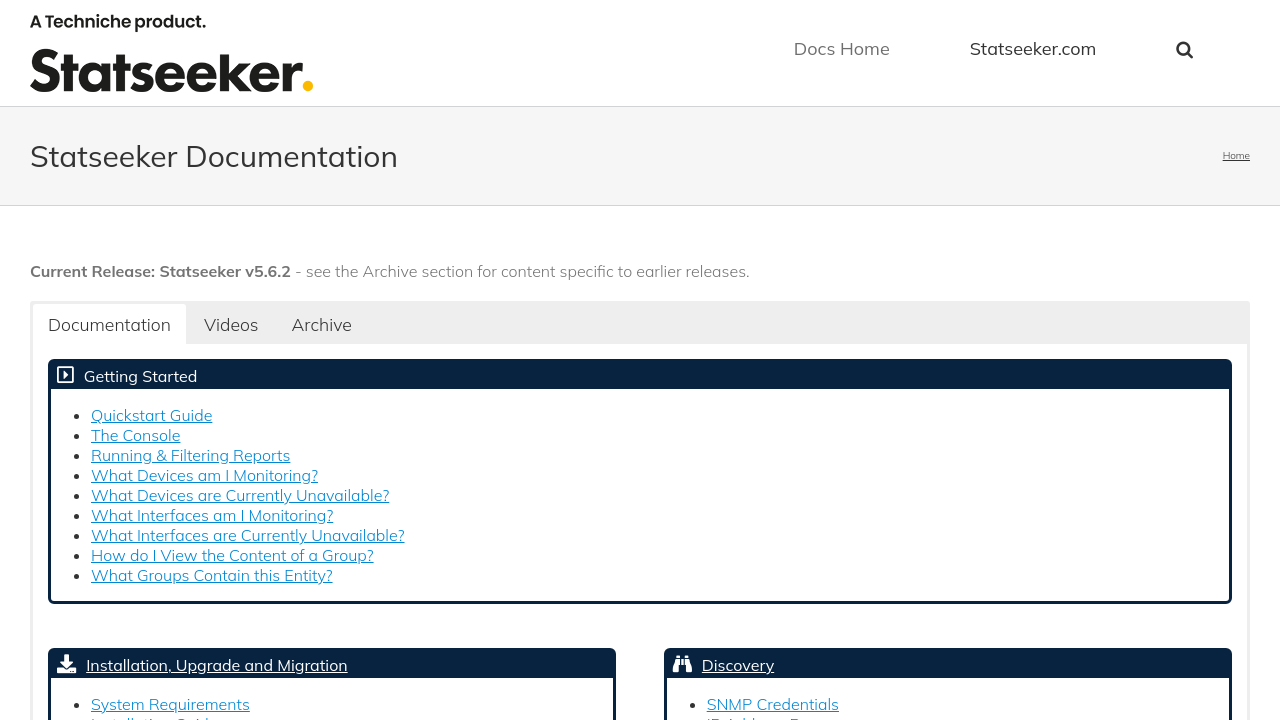
Task: Open How do I View the Content of a Group?
Action: point(232,555)
